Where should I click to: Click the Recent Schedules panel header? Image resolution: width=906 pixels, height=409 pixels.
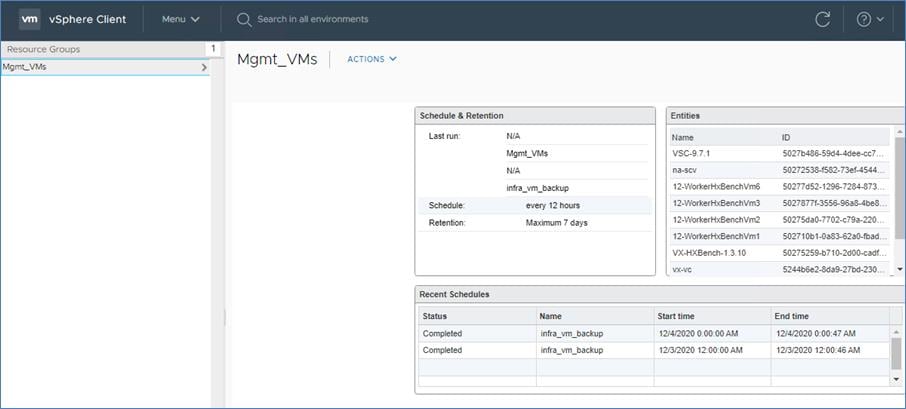(x=660, y=294)
